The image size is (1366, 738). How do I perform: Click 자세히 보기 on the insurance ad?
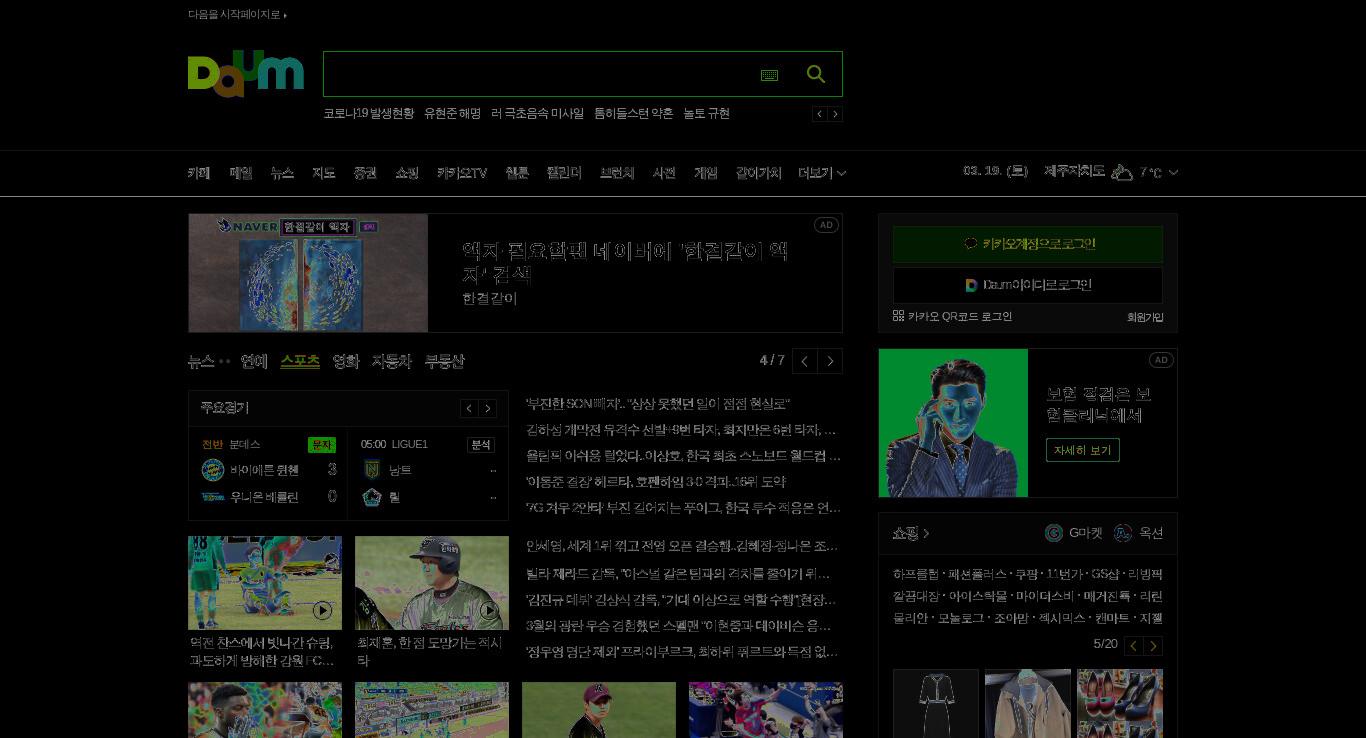(x=1083, y=450)
